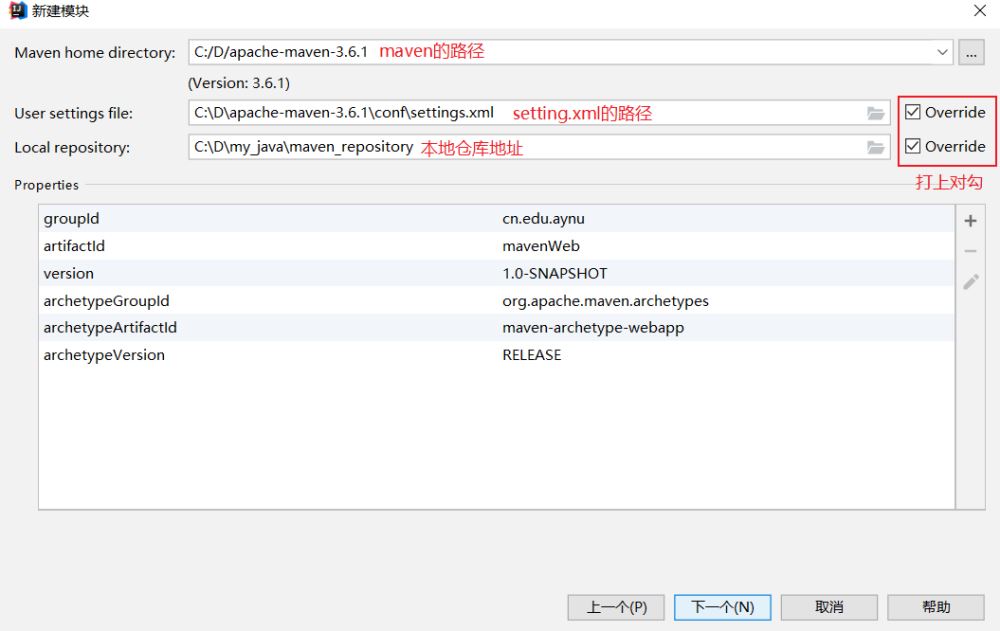Click into the Local repository path field

539,147
